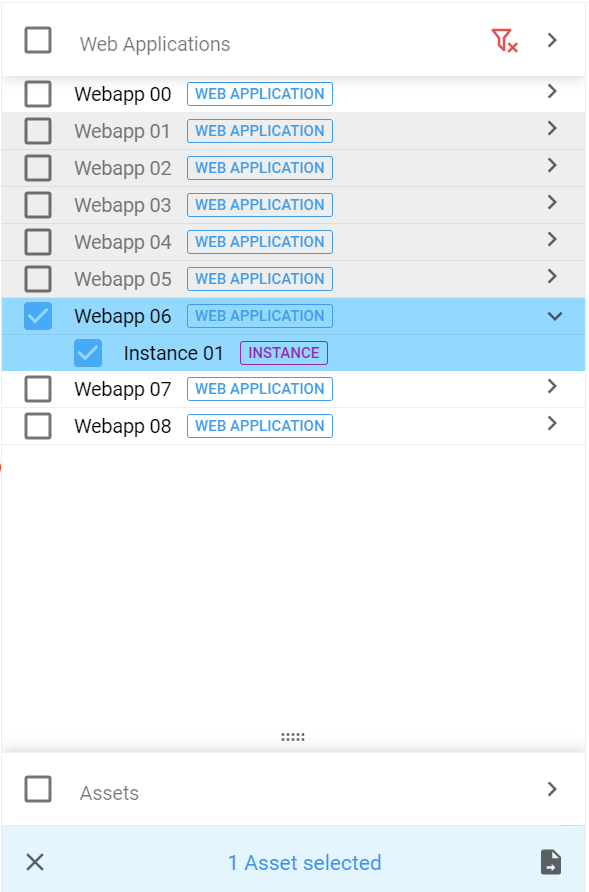This screenshot has height=892, width=589.
Task: Check the Webapp 05 checkbox
Action: pyautogui.click(x=38, y=279)
